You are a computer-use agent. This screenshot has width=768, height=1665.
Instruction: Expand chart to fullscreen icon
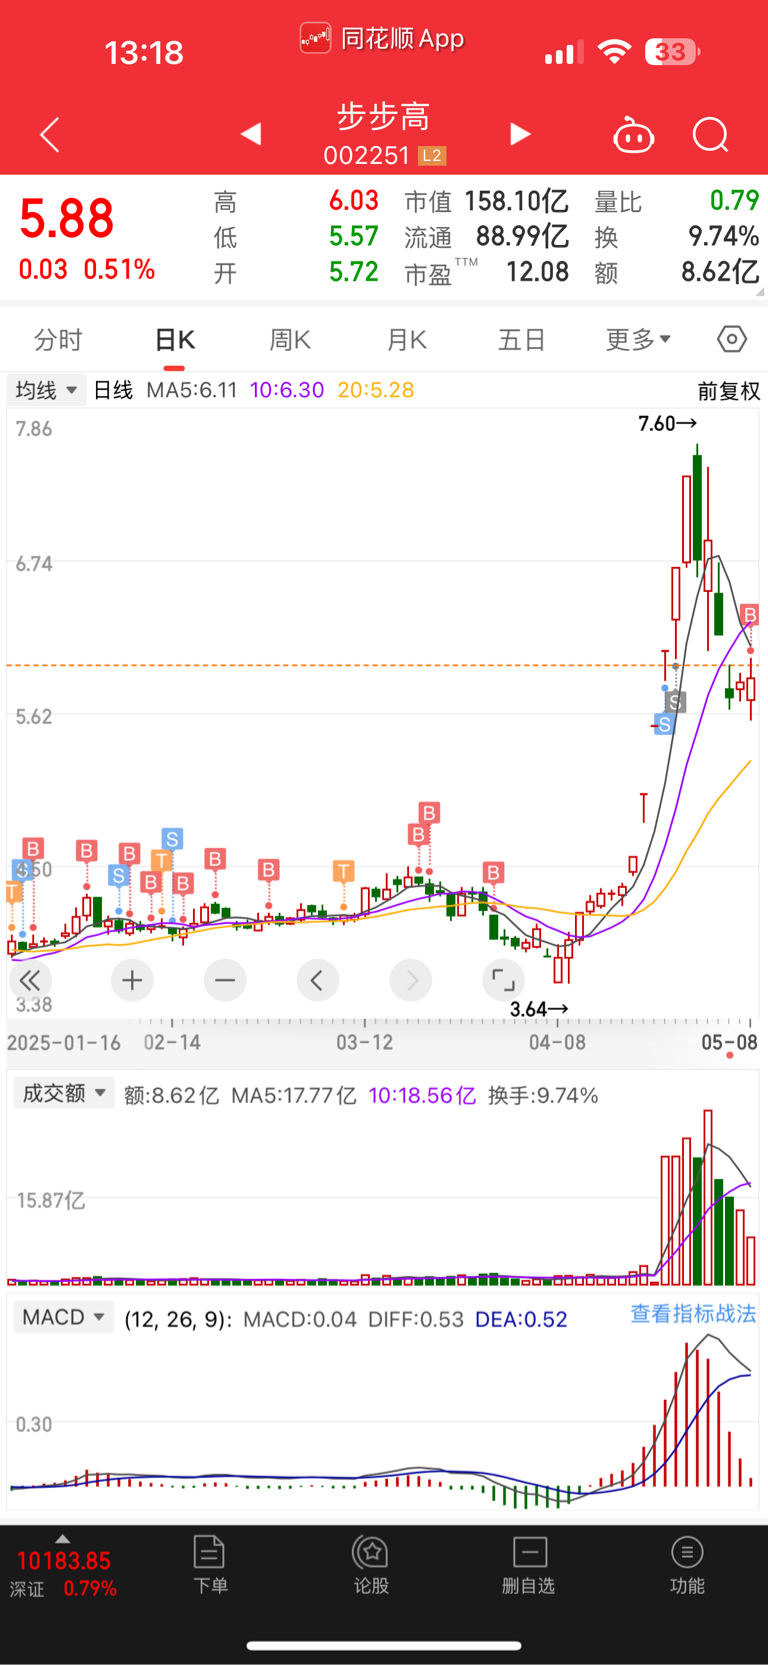point(503,980)
